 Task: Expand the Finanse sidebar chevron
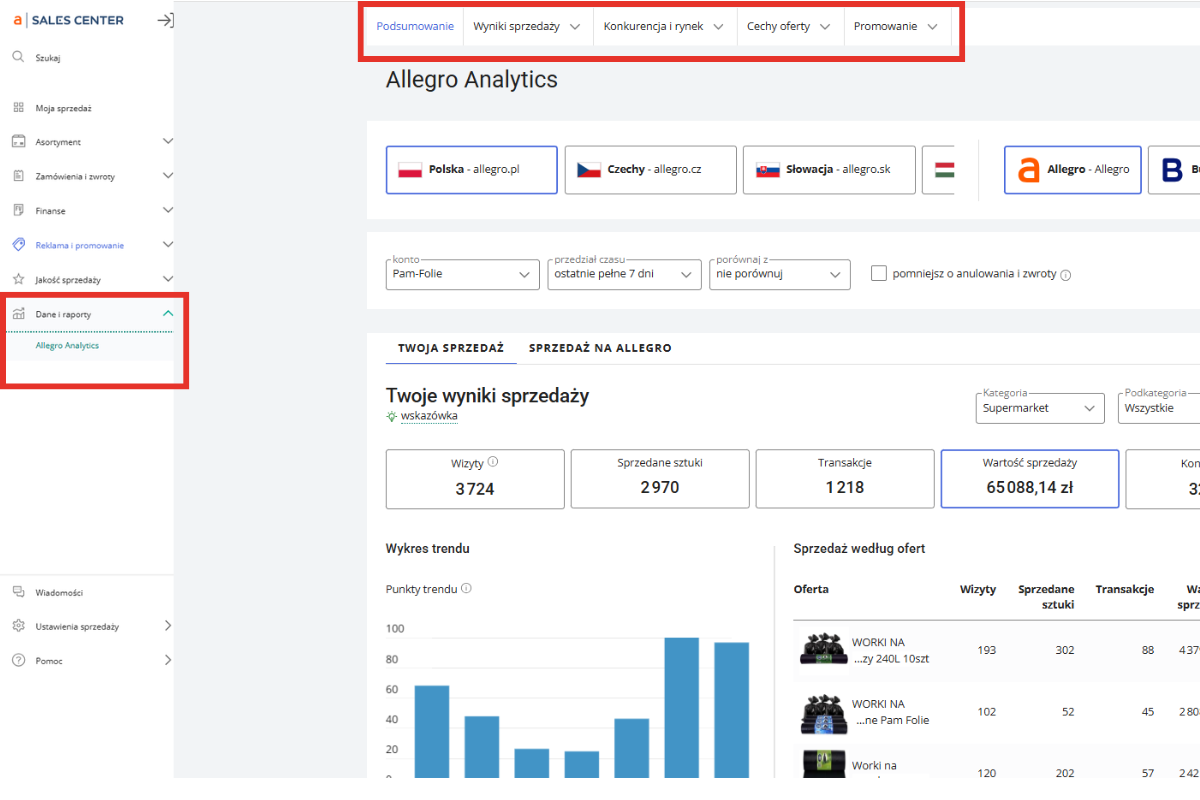tap(168, 211)
